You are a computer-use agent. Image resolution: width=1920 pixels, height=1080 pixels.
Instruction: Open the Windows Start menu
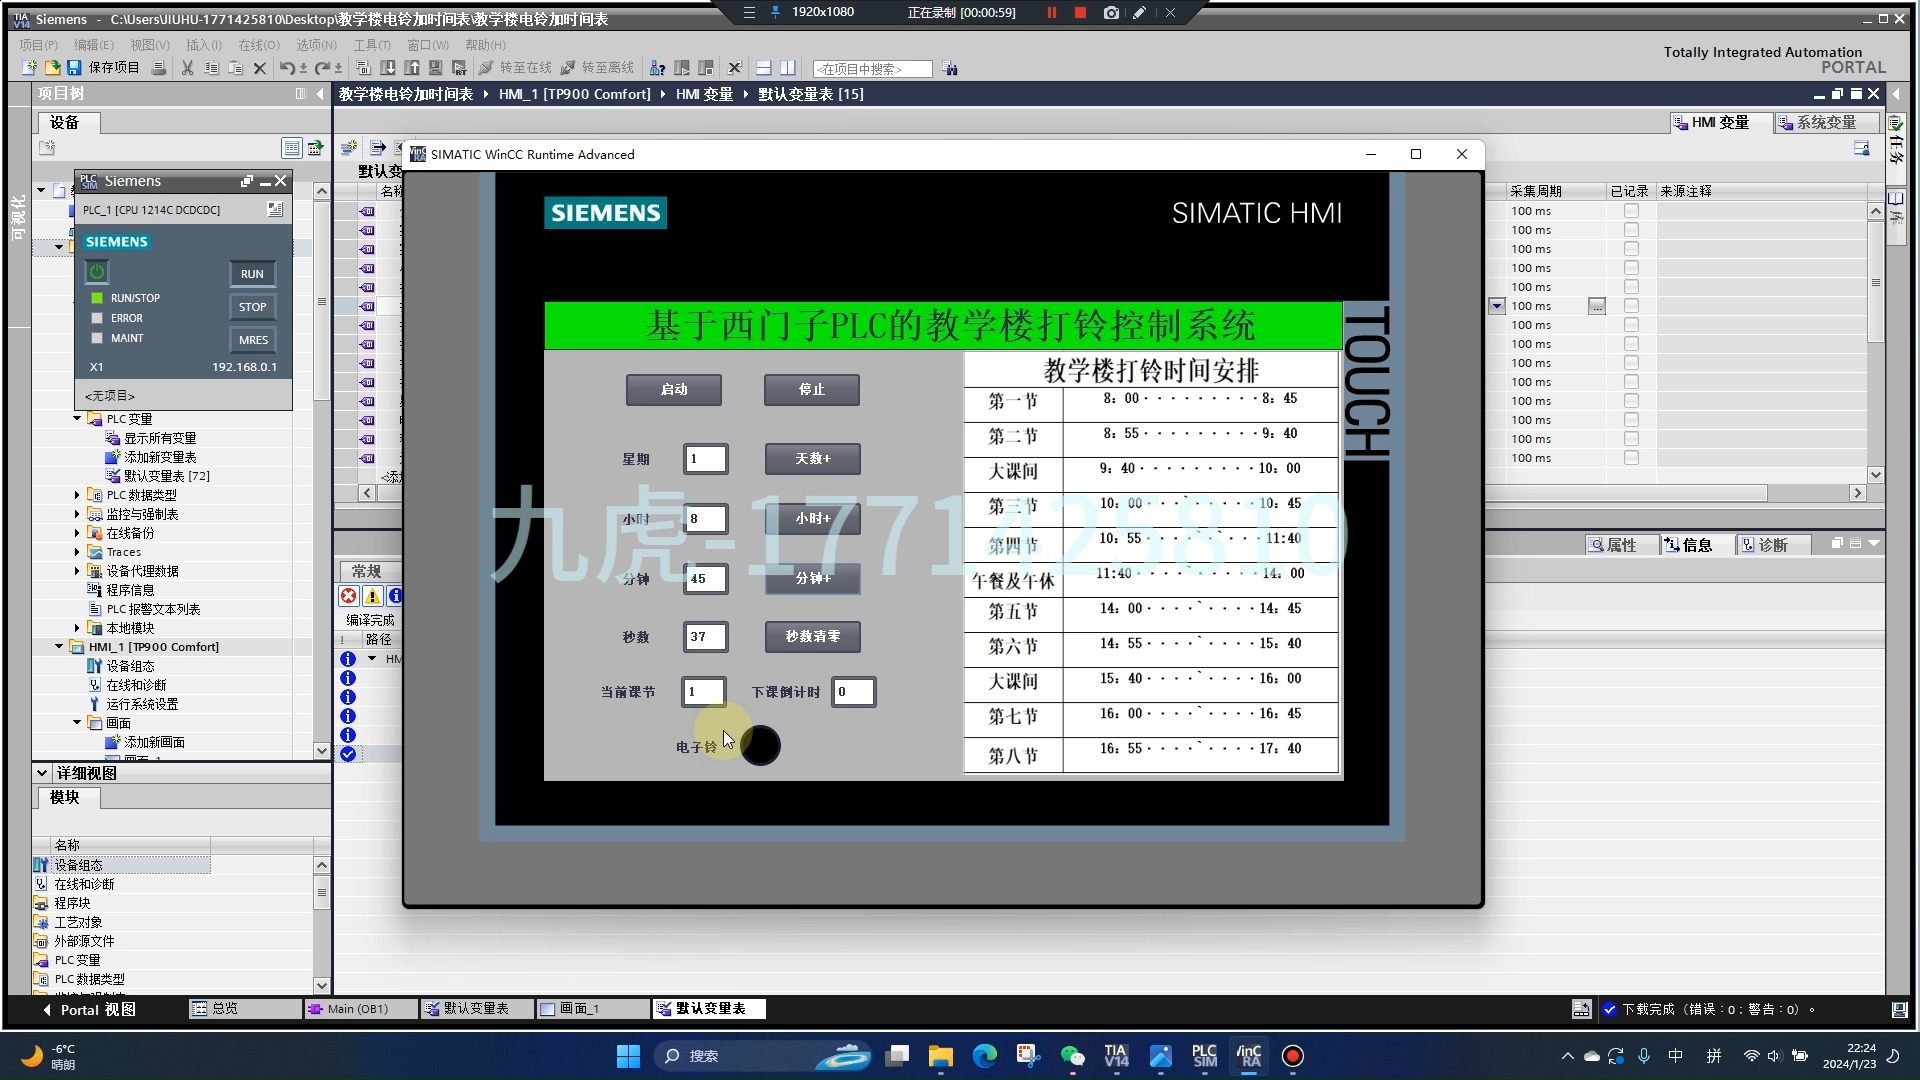pyautogui.click(x=628, y=1056)
